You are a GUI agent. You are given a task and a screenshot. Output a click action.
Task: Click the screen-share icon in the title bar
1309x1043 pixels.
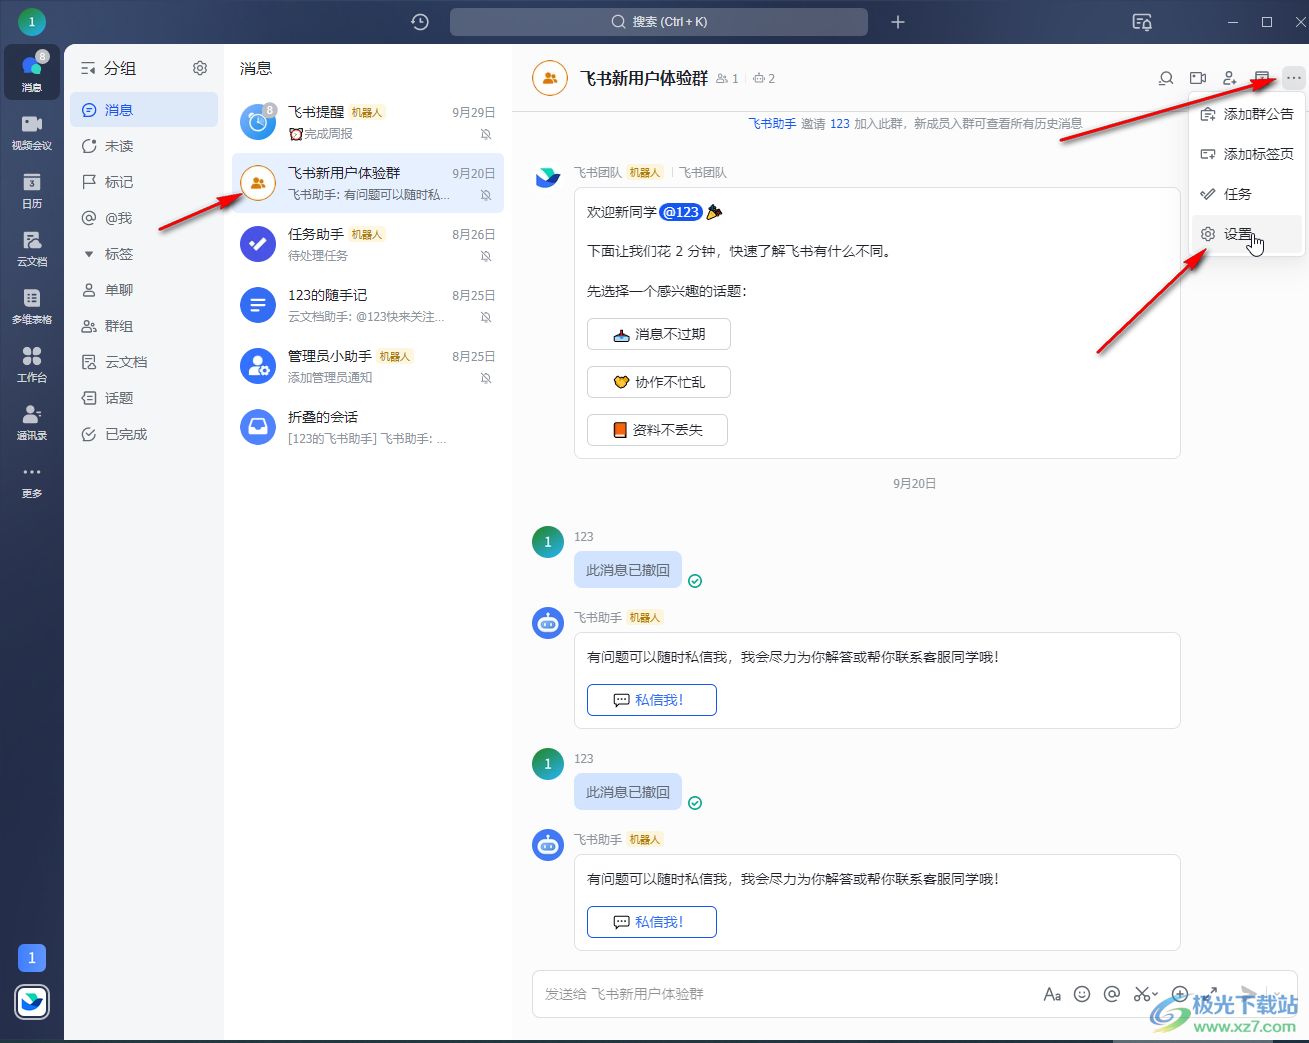1142,22
